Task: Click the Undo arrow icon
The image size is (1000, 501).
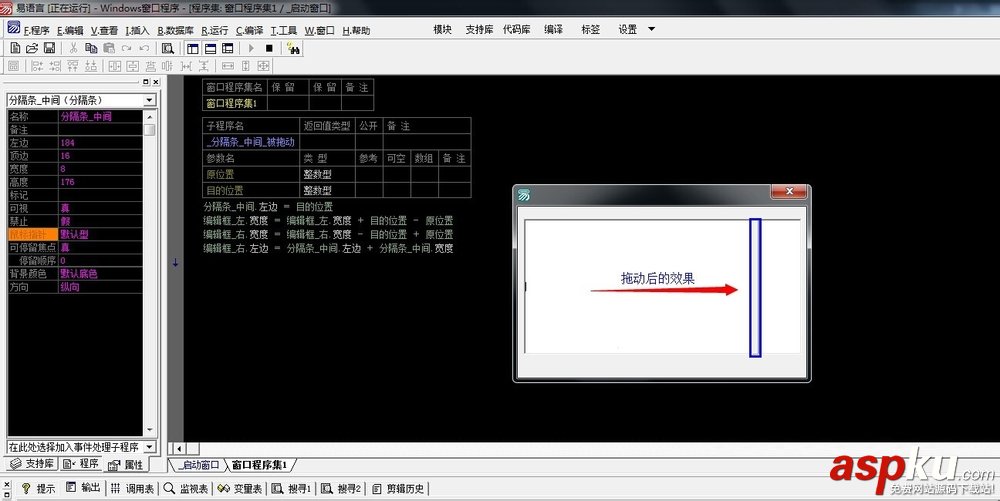Action: 144,48
